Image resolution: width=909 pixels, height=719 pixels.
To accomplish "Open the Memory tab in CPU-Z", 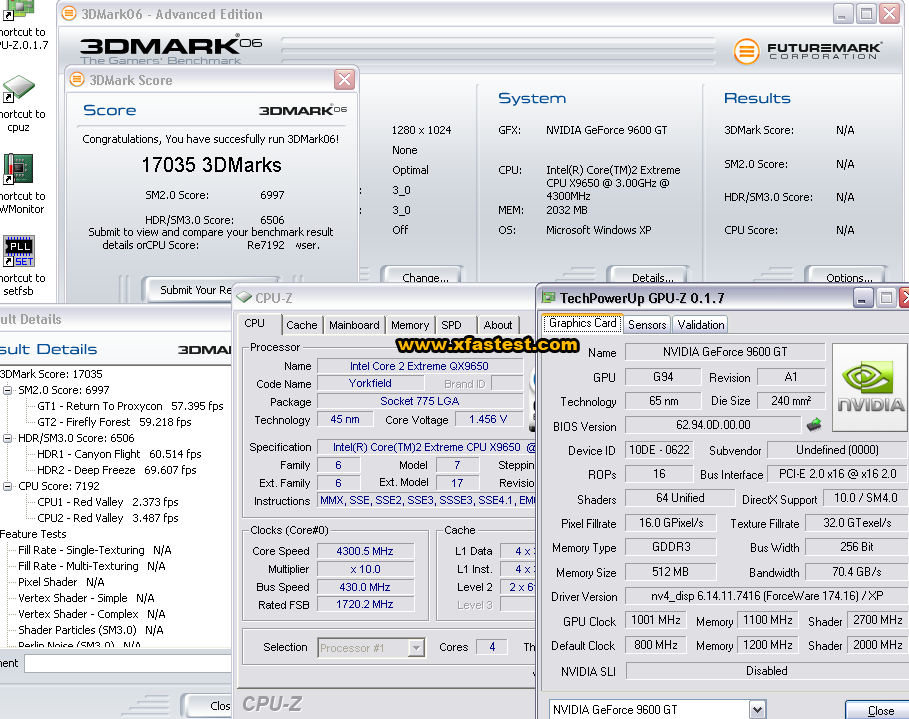I will point(410,325).
